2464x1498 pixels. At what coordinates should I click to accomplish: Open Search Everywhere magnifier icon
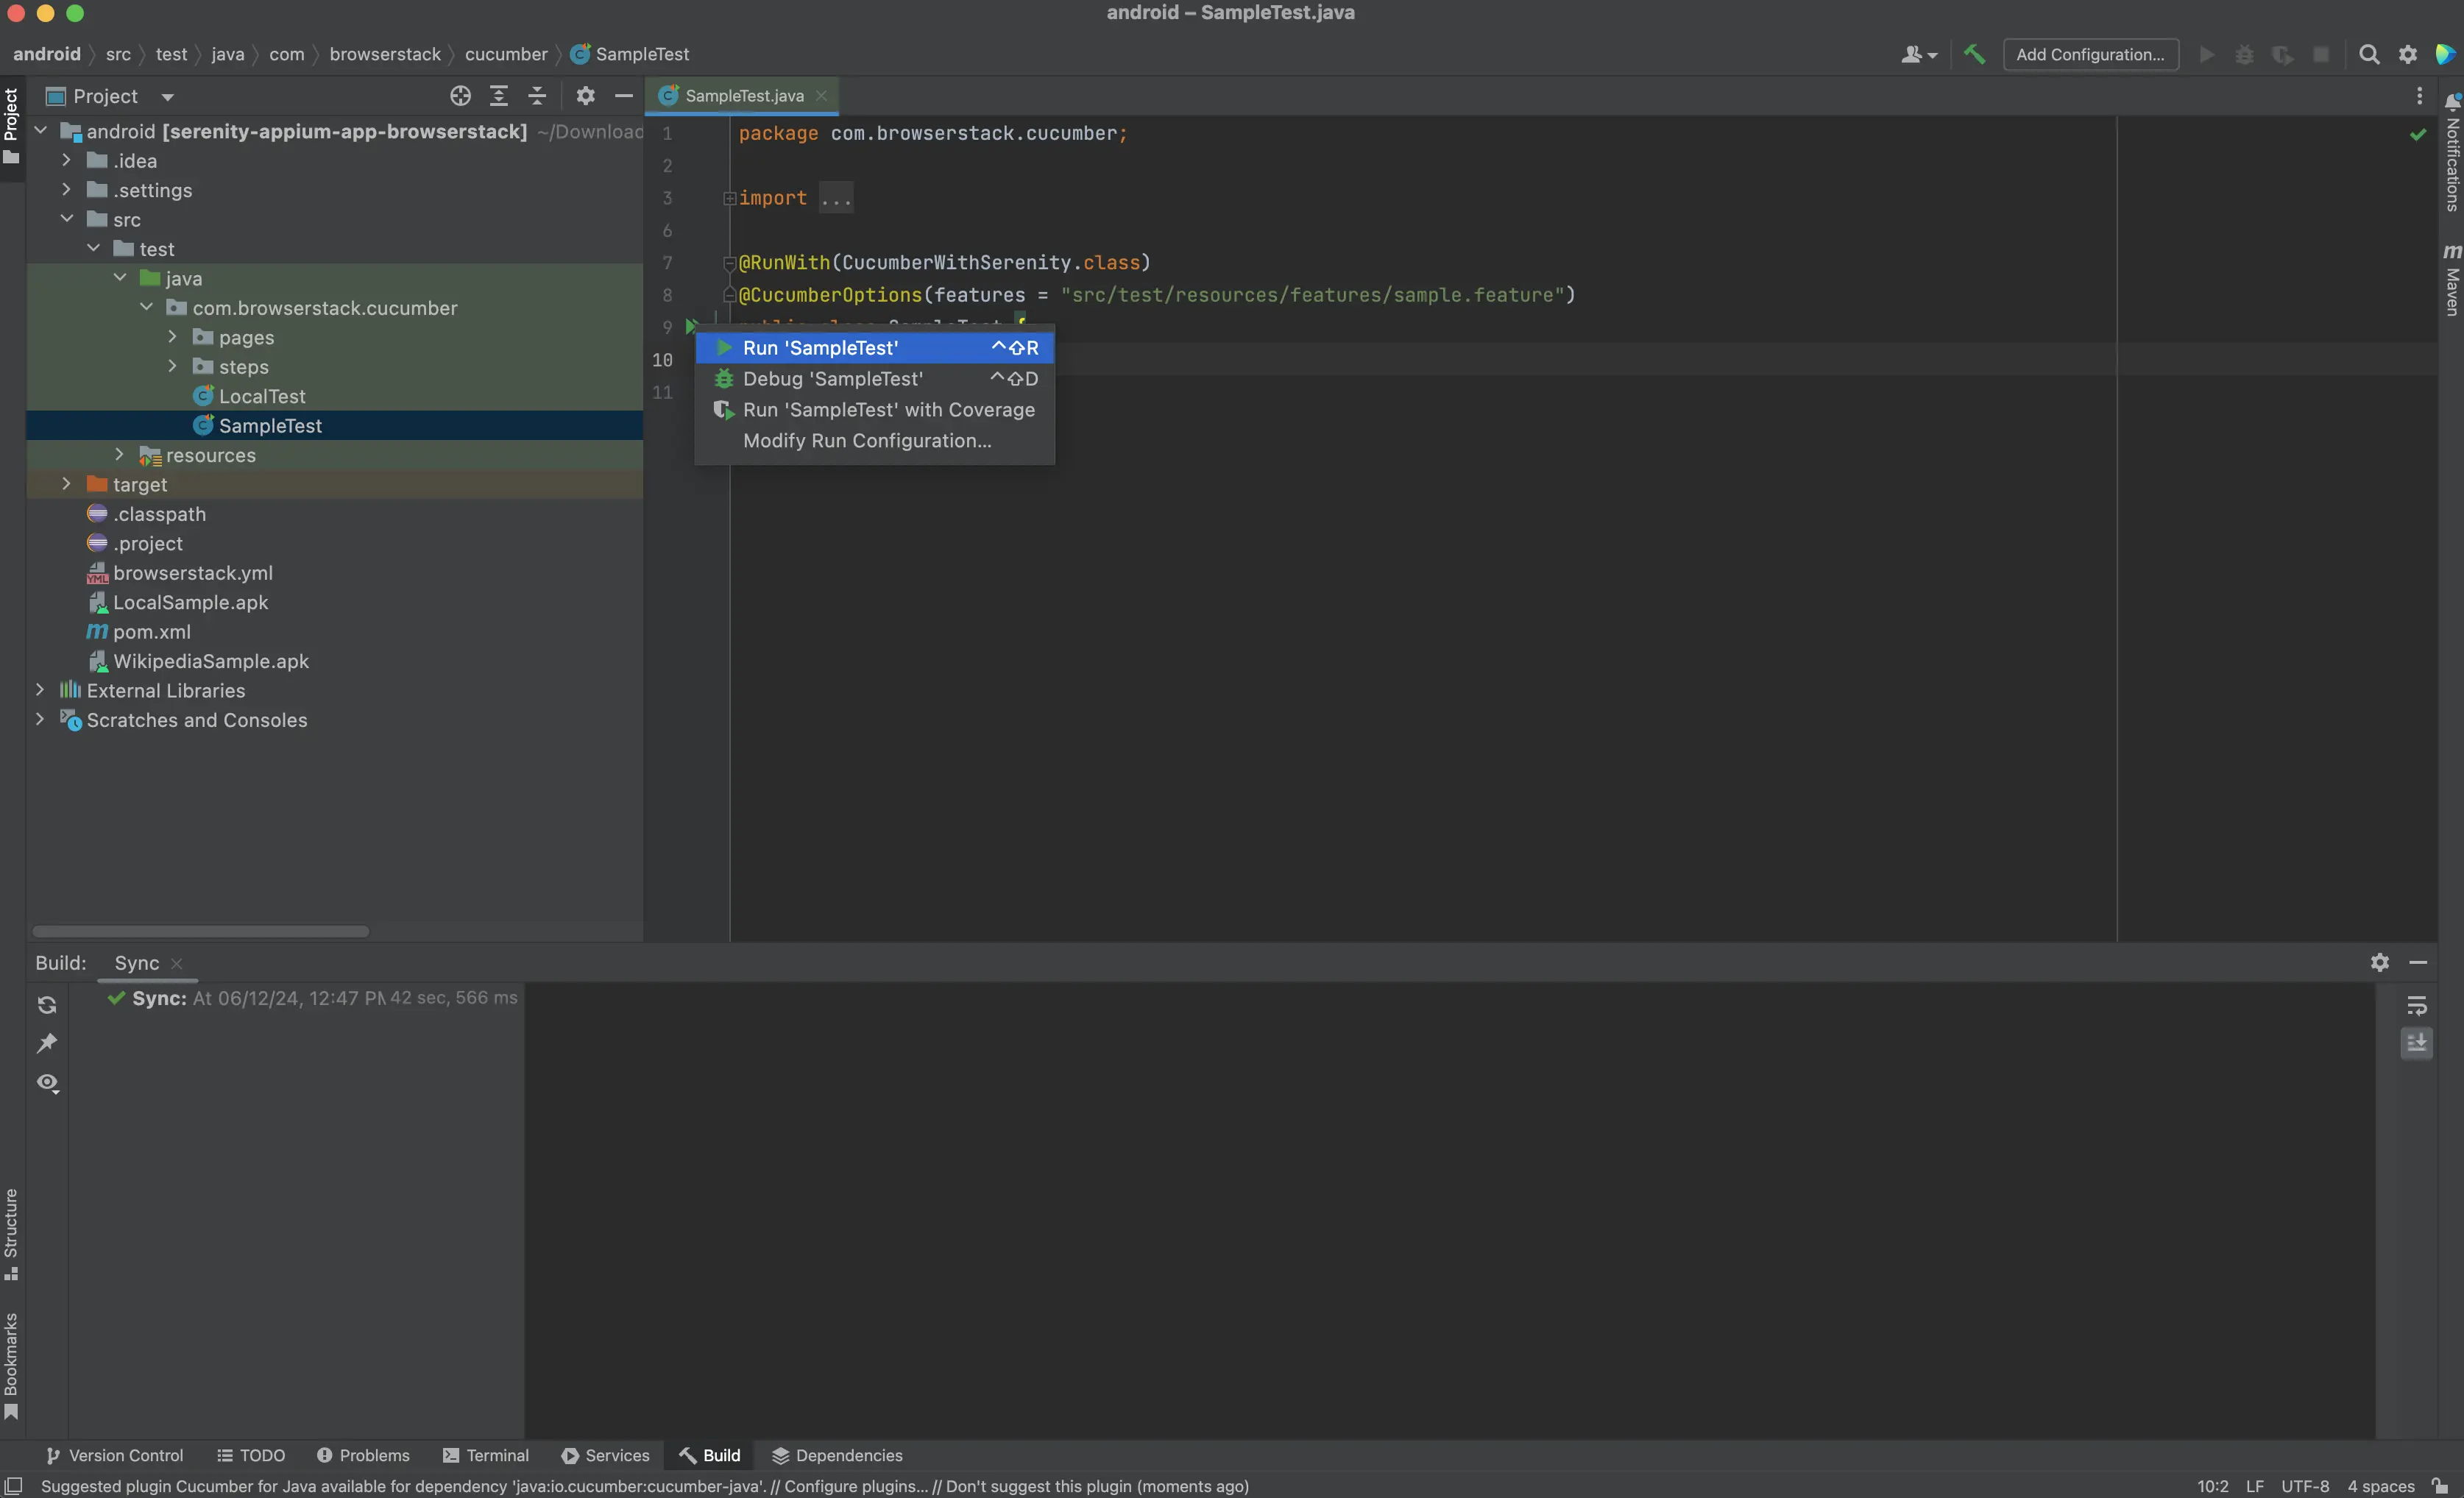[2368, 54]
